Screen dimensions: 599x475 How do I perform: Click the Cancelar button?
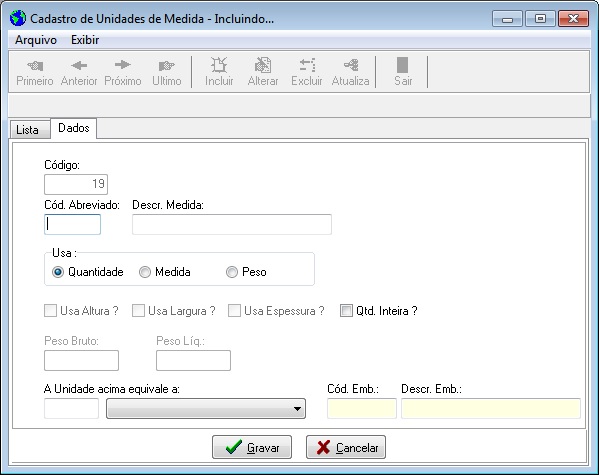(346, 447)
